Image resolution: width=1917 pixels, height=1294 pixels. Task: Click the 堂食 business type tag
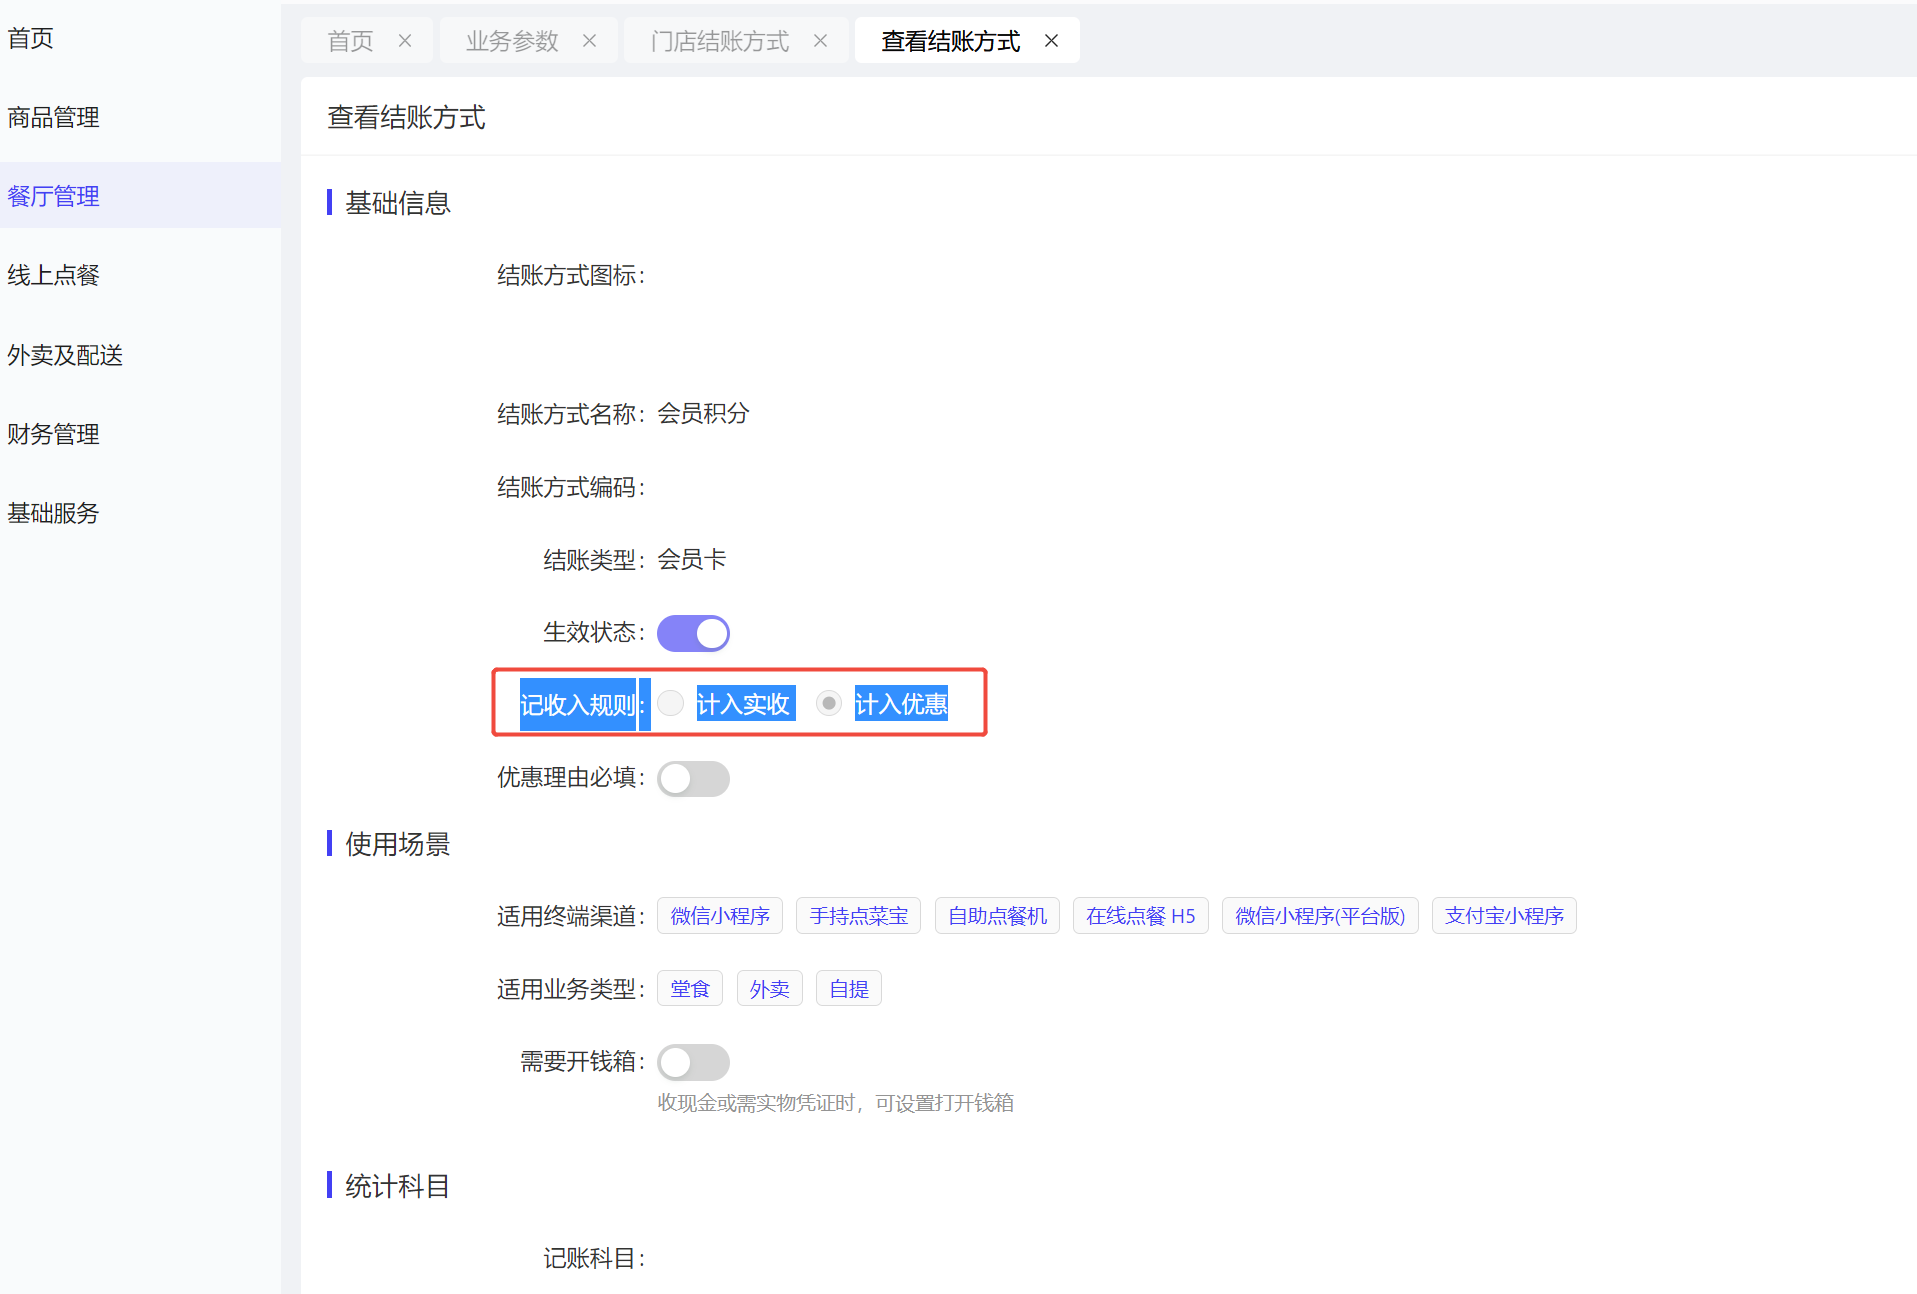click(x=689, y=989)
